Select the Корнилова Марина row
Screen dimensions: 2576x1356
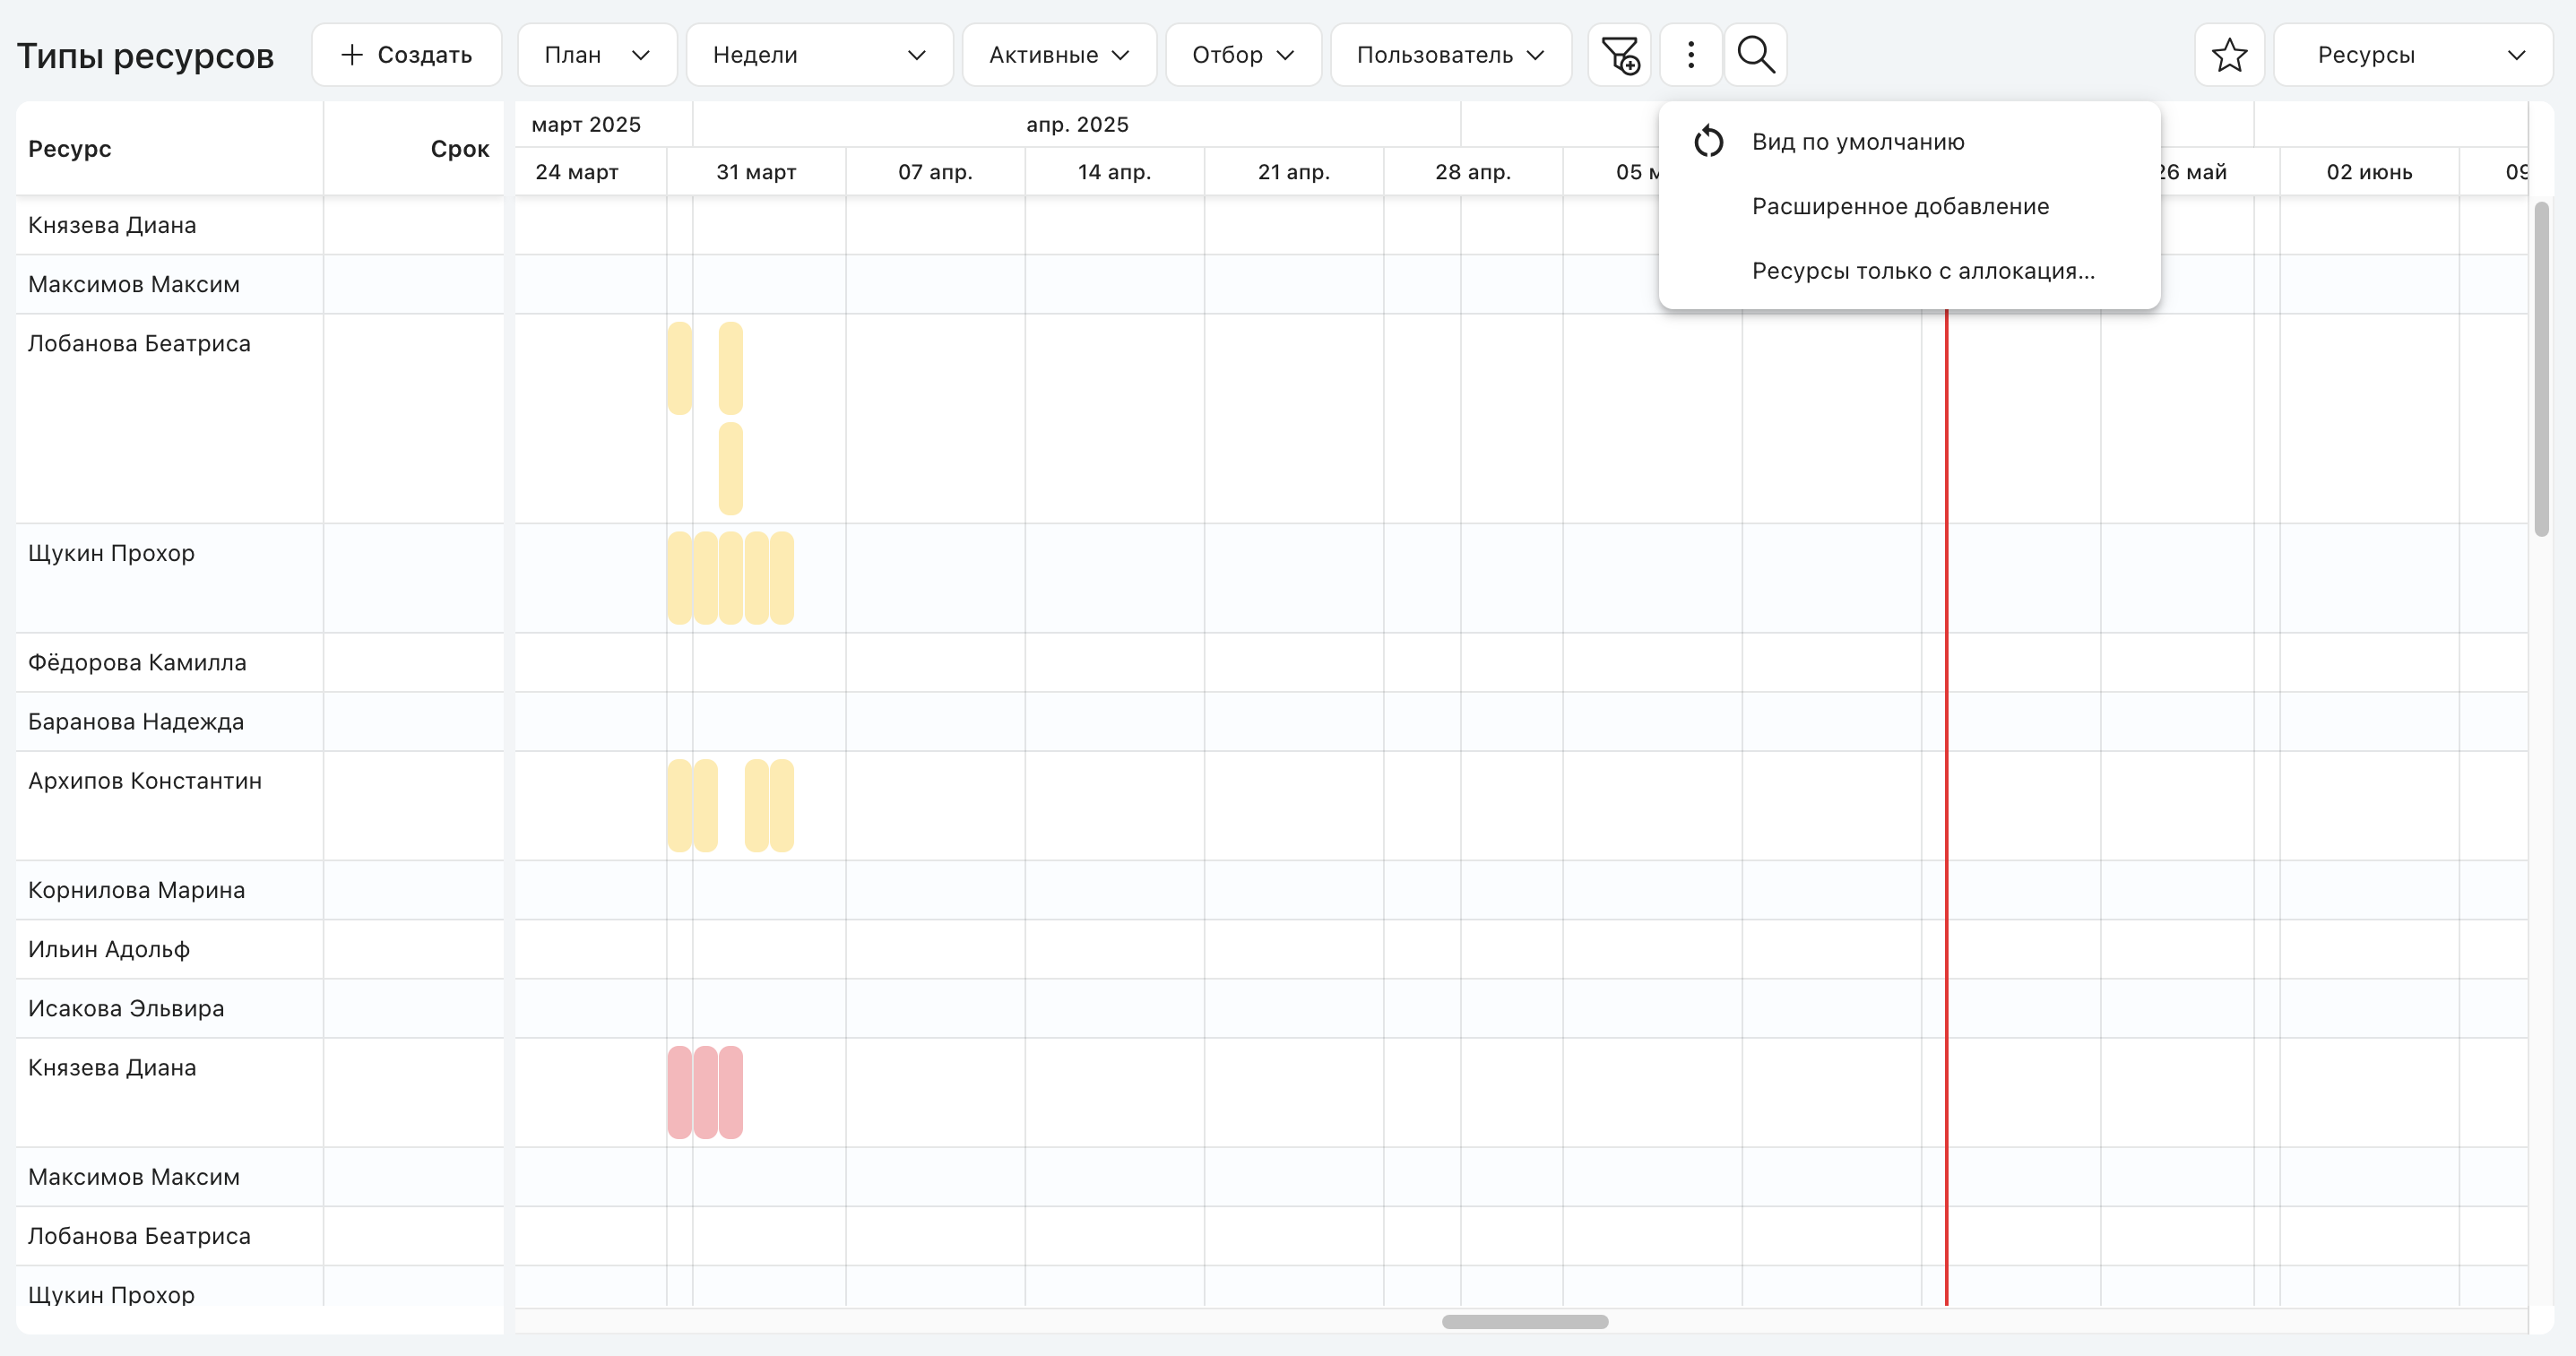tap(260, 890)
